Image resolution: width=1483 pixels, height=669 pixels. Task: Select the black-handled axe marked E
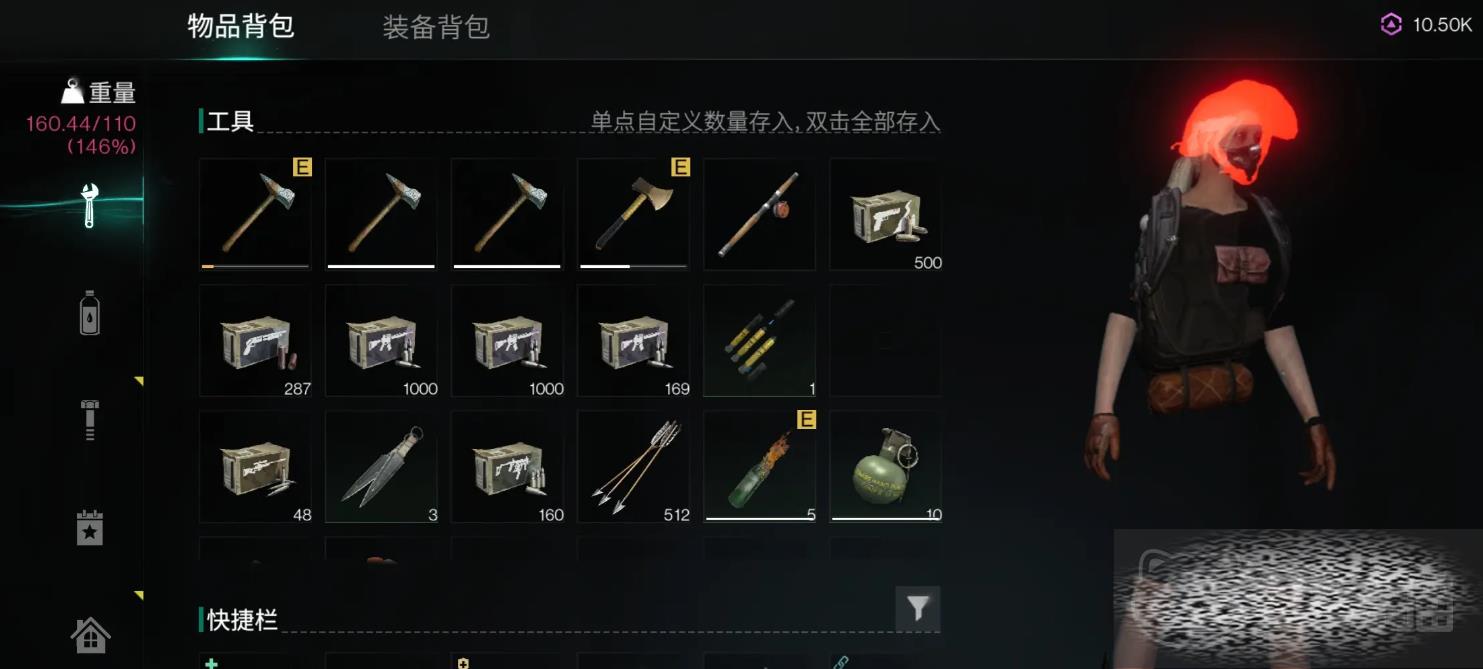pyautogui.click(x=633, y=214)
